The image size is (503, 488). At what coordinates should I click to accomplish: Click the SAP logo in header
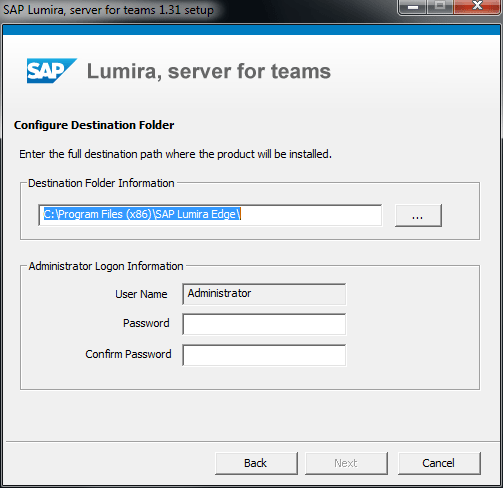coord(52,71)
